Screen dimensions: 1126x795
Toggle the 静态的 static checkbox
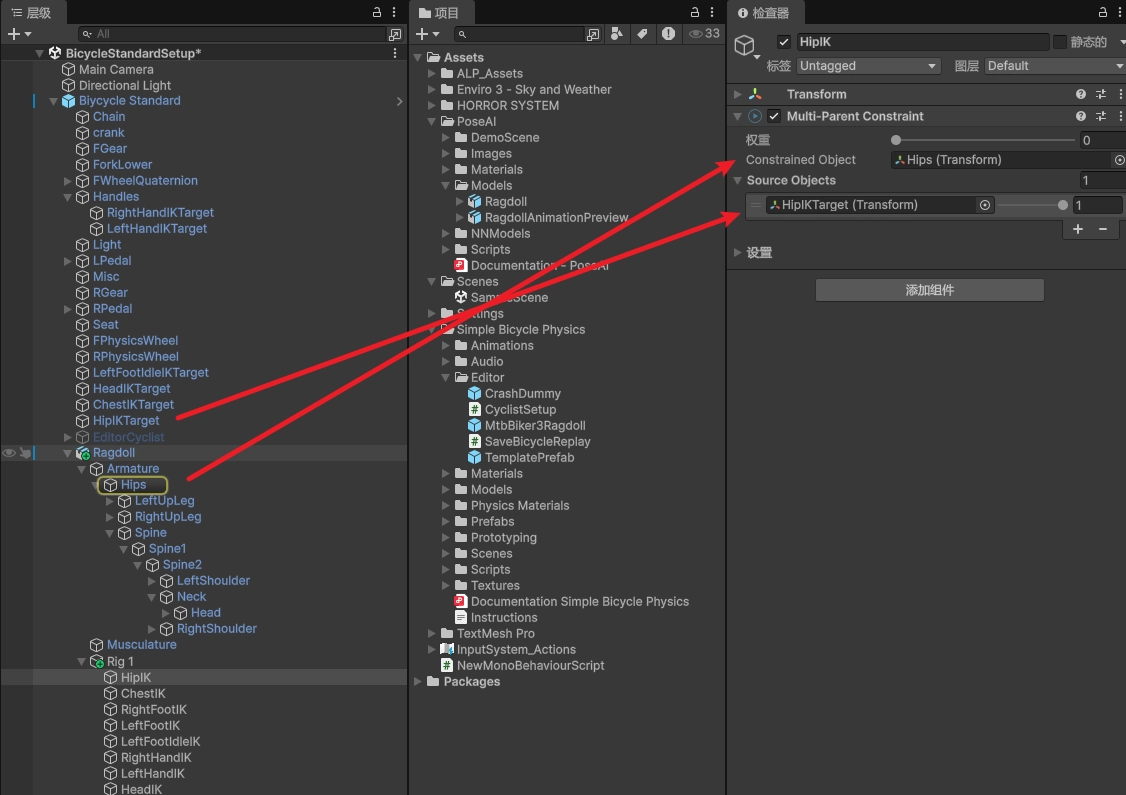pyautogui.click(x=1059, y=42)
